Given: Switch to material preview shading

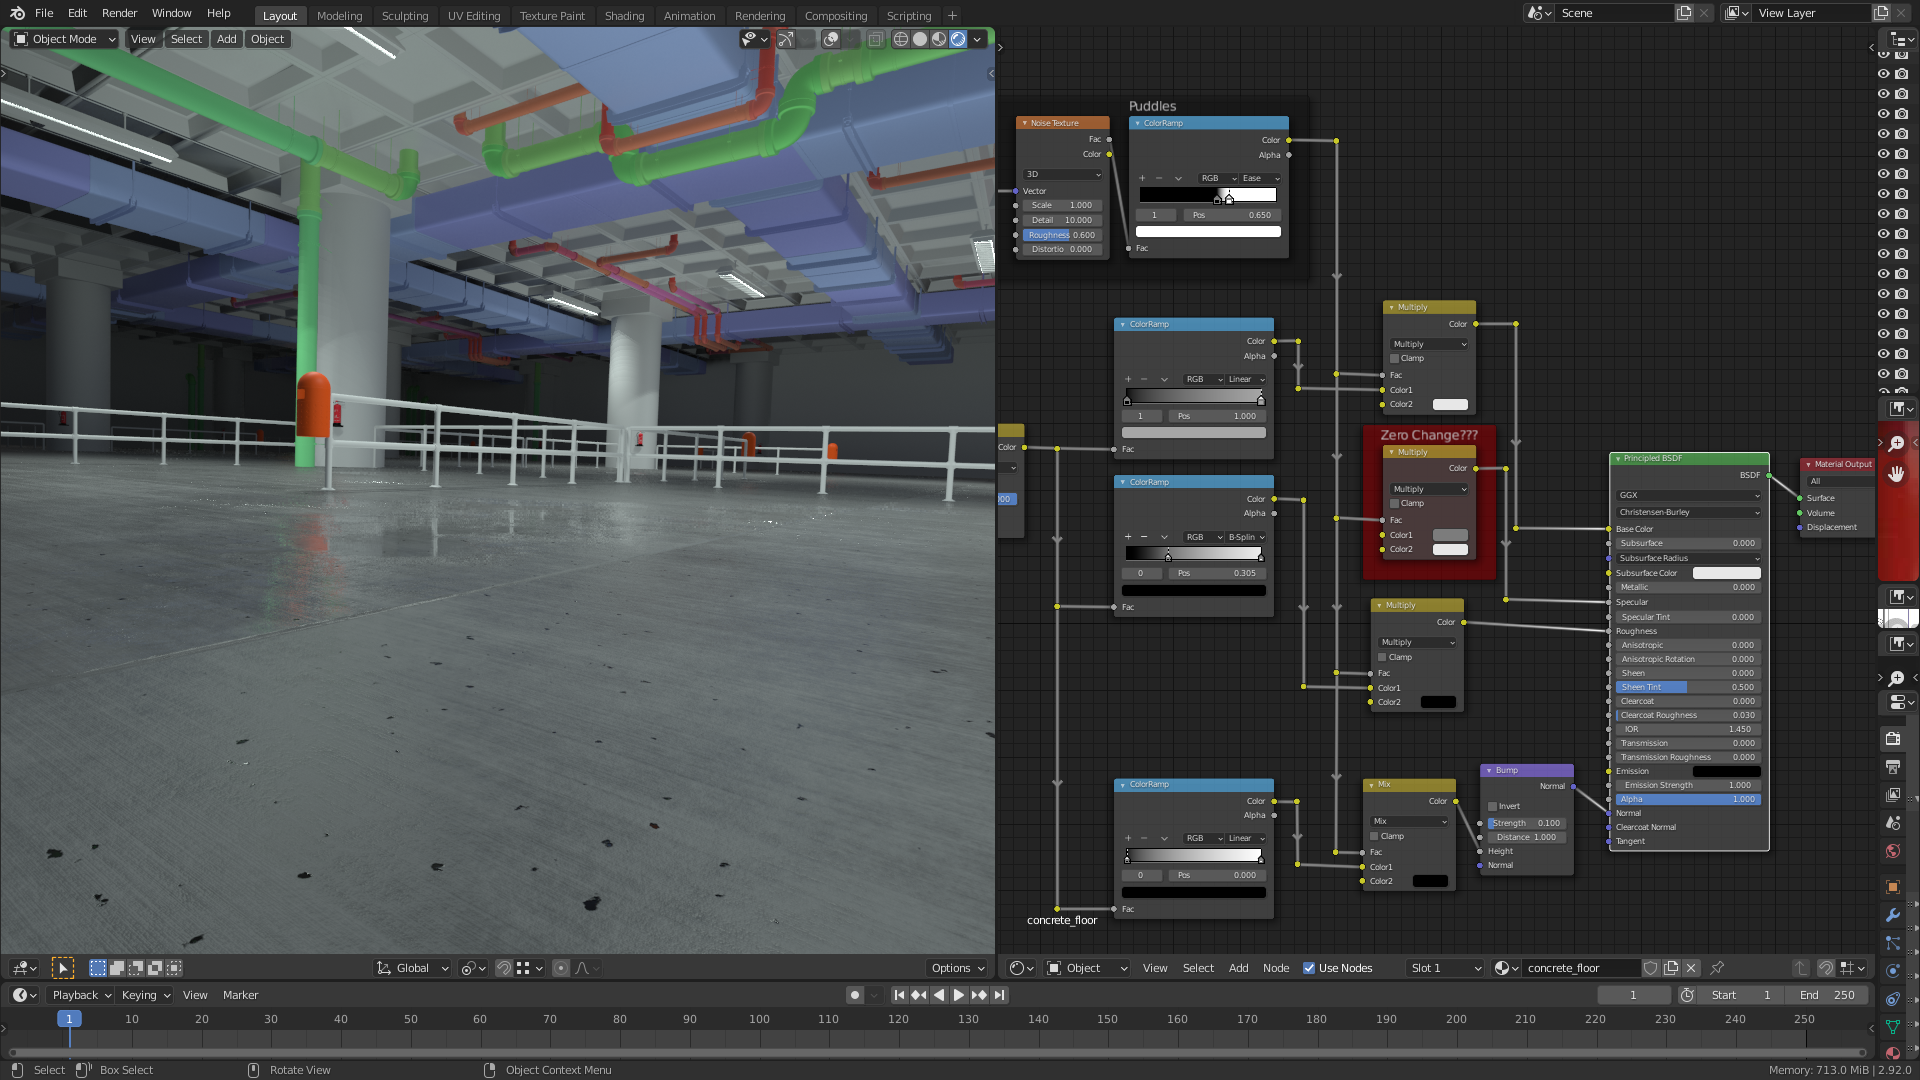Looking at the screenshot, I should (x=939, y=39).
